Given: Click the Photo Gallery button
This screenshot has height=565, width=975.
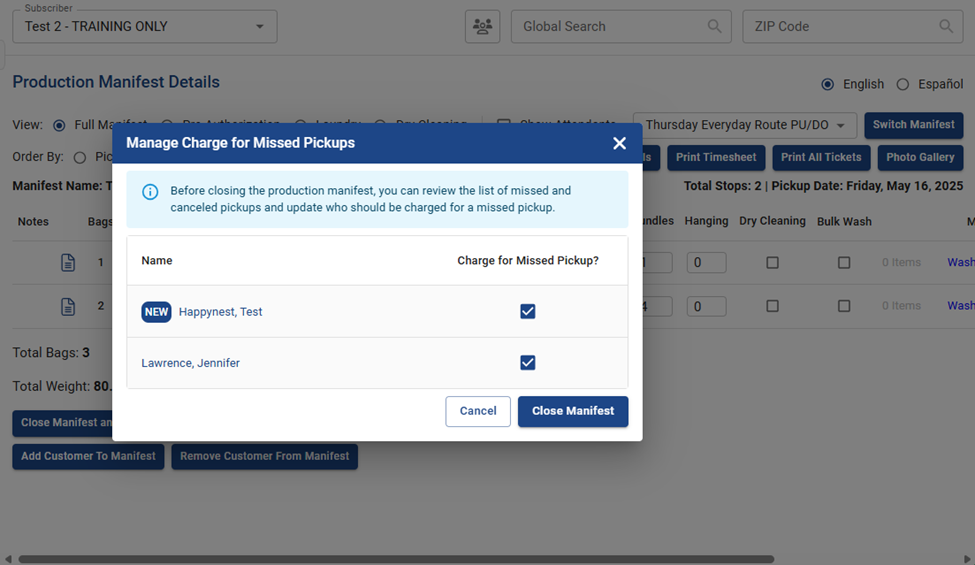Looking at the screenshot, I should pyautogui.click(x=920, y=157).
